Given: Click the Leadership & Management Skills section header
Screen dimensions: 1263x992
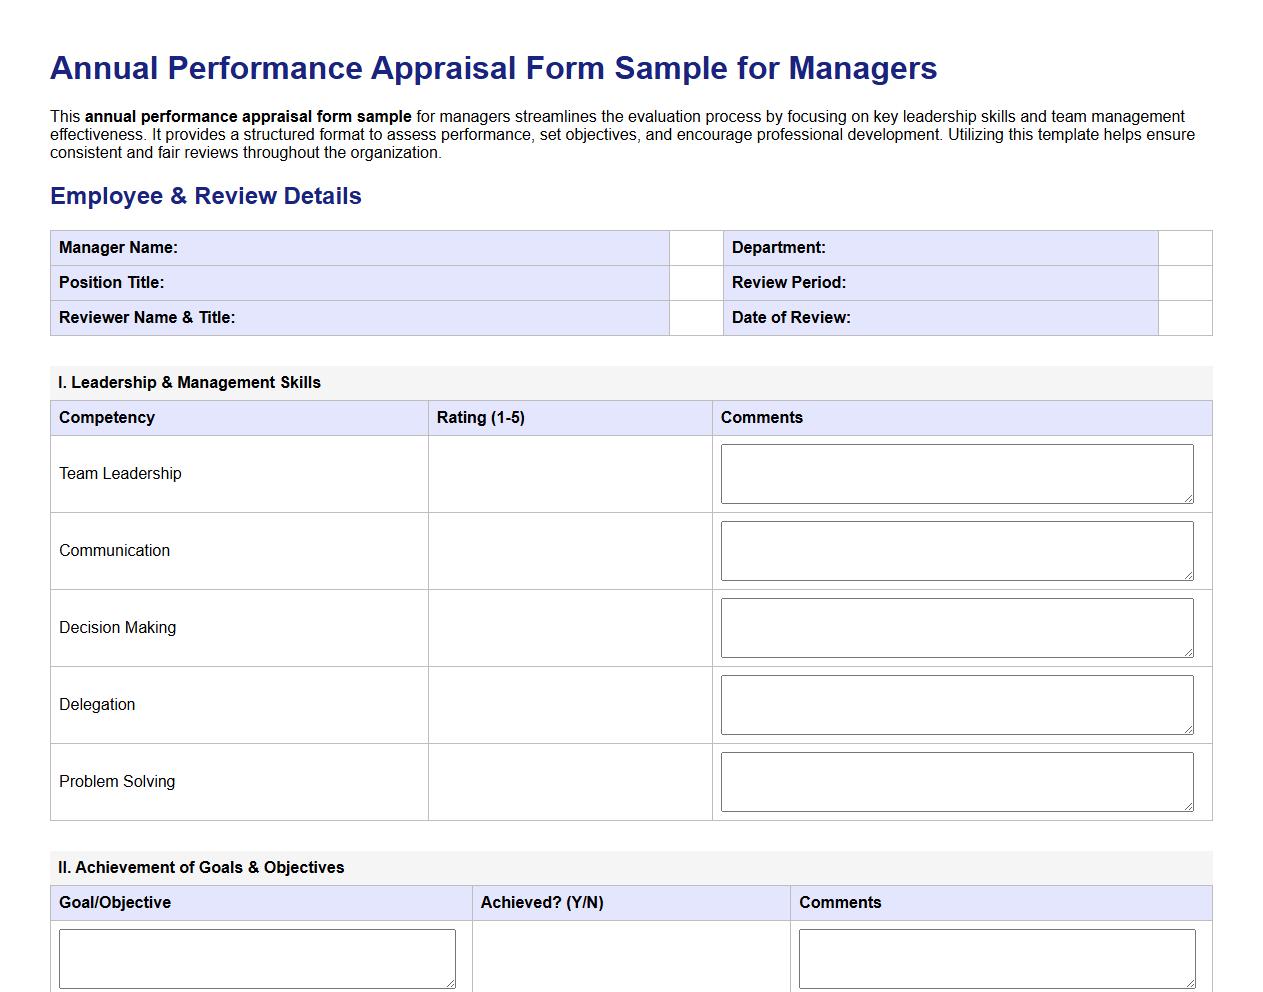Looking at the screenshot, I should point(189,382).
